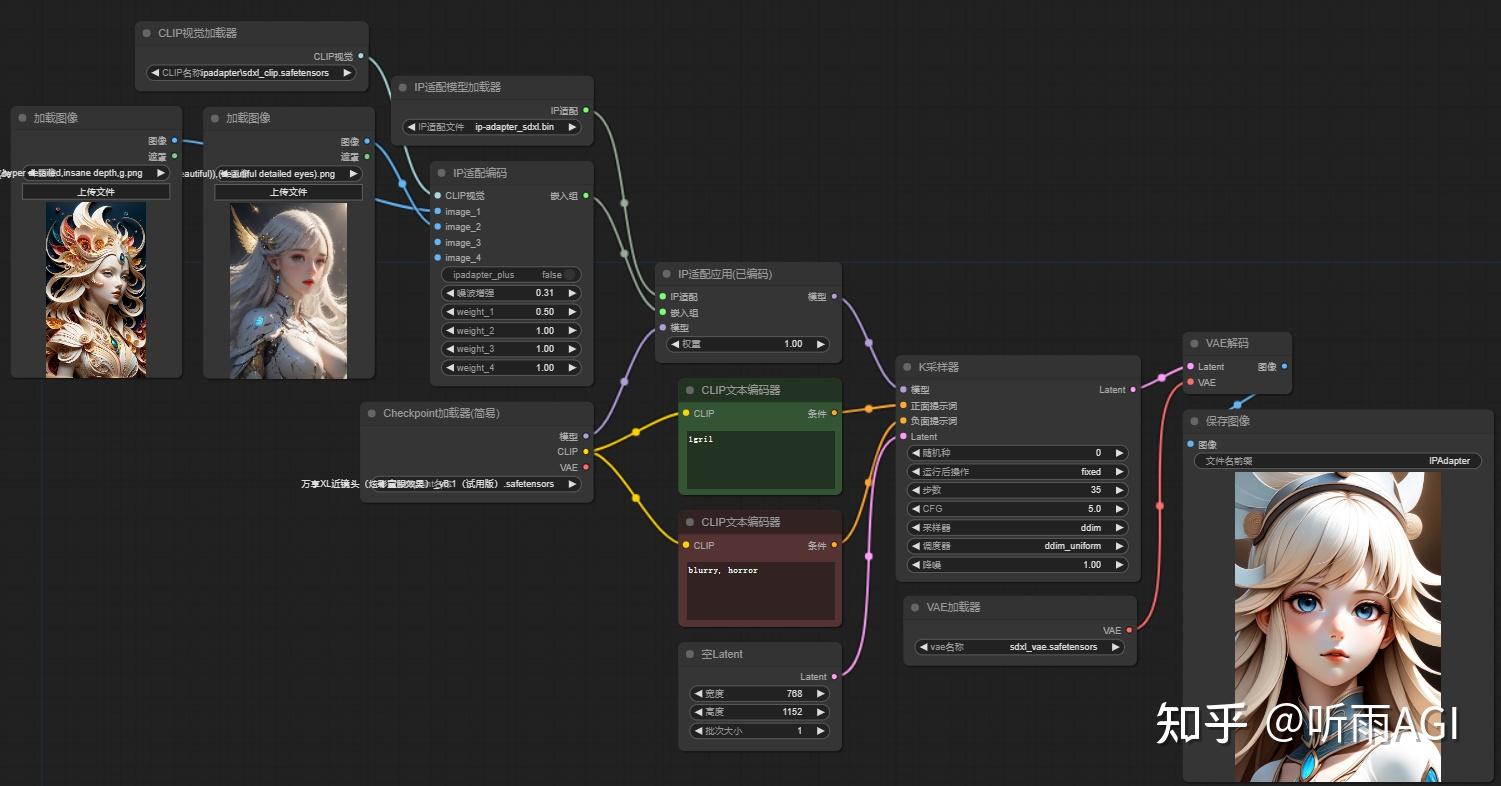
Task: Decrease the 噪波增强 value with its left arrow
Action: click(450, 293)
